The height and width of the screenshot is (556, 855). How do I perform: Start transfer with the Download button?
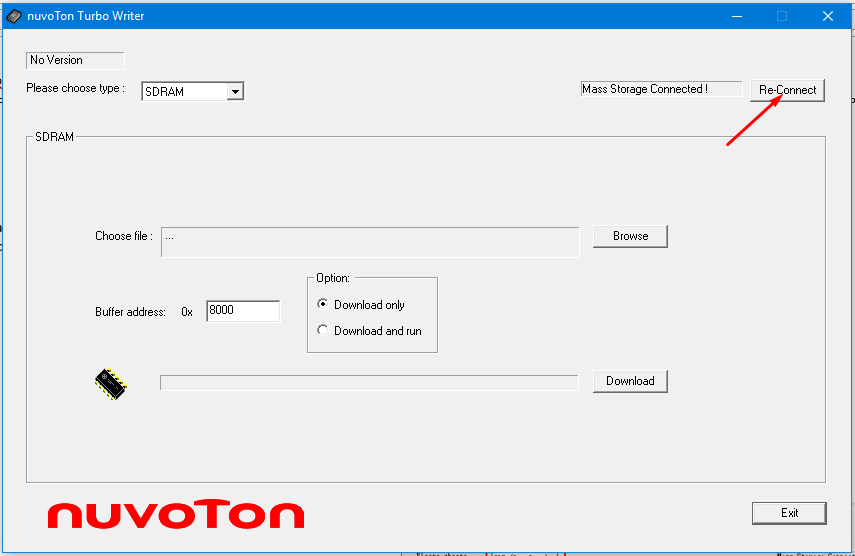630,381
